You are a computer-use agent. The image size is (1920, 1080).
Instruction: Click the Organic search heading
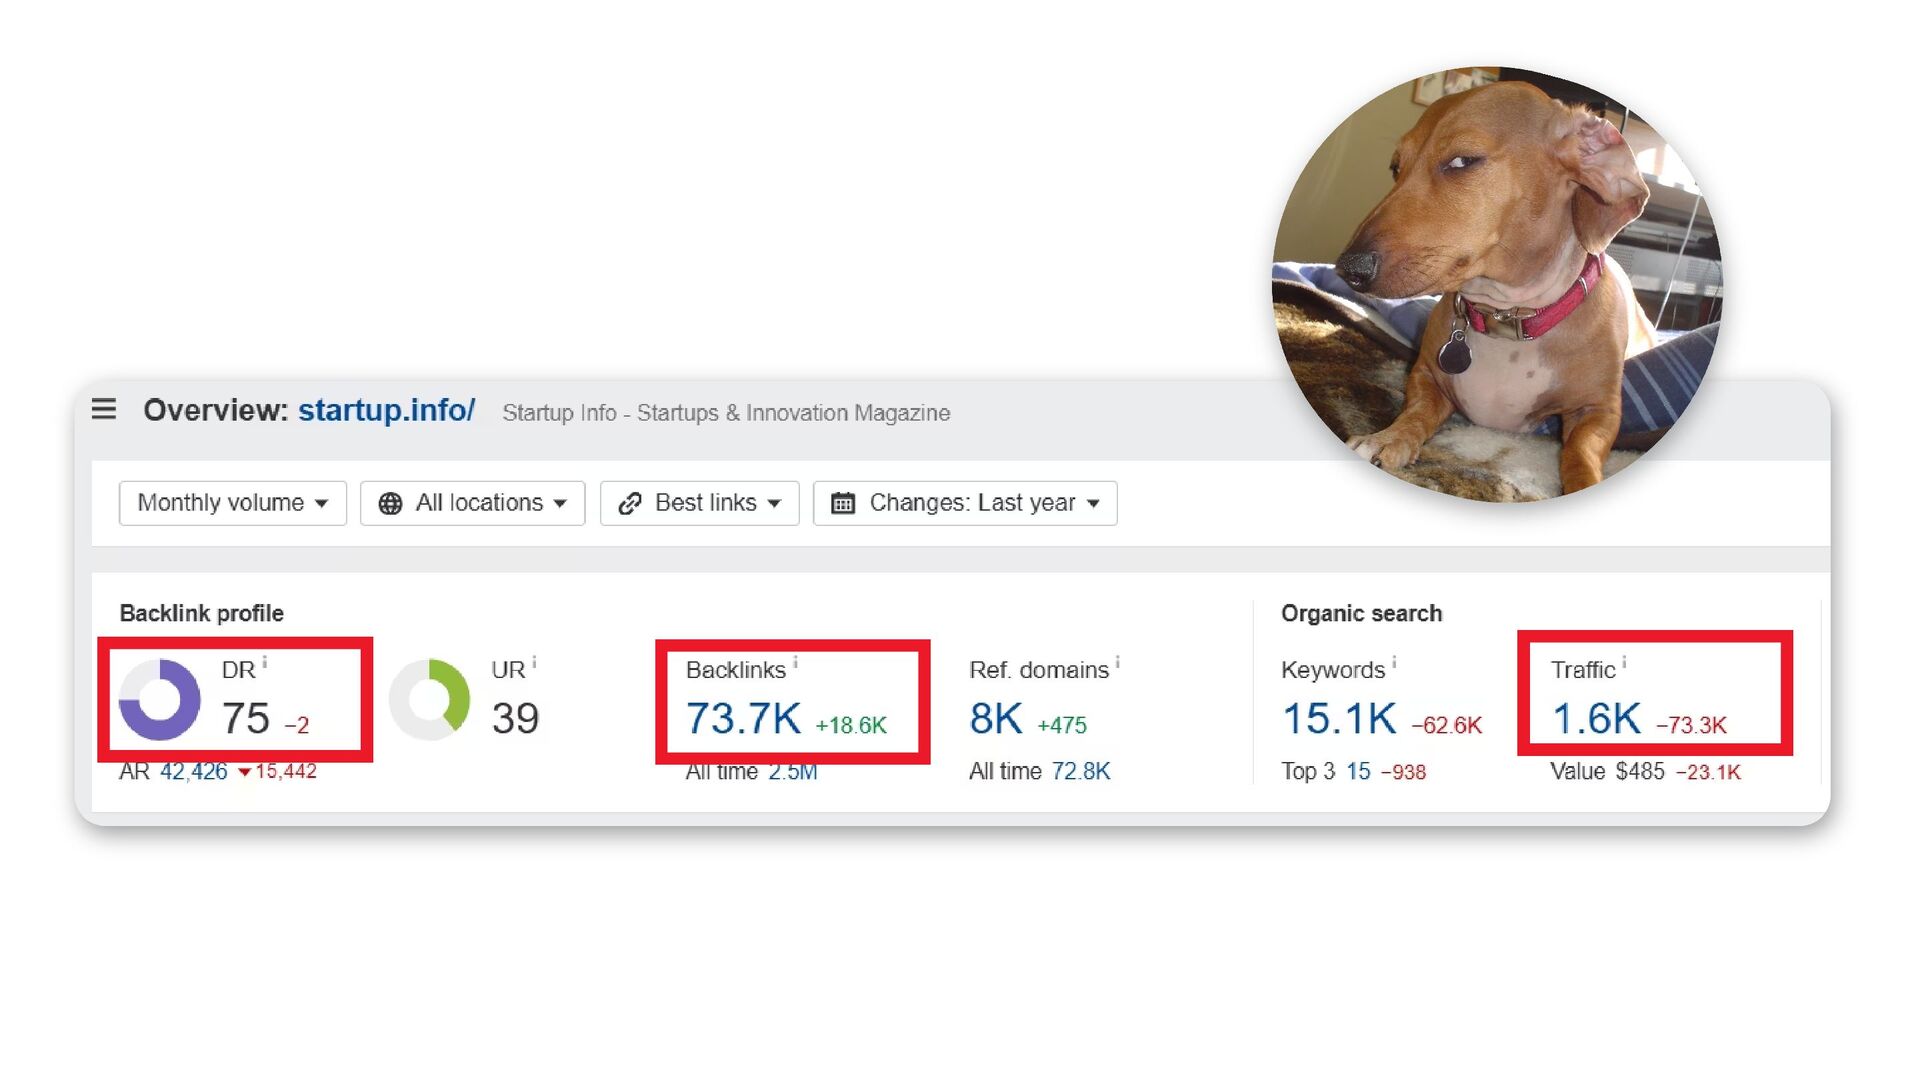(x=1361, y=614)
